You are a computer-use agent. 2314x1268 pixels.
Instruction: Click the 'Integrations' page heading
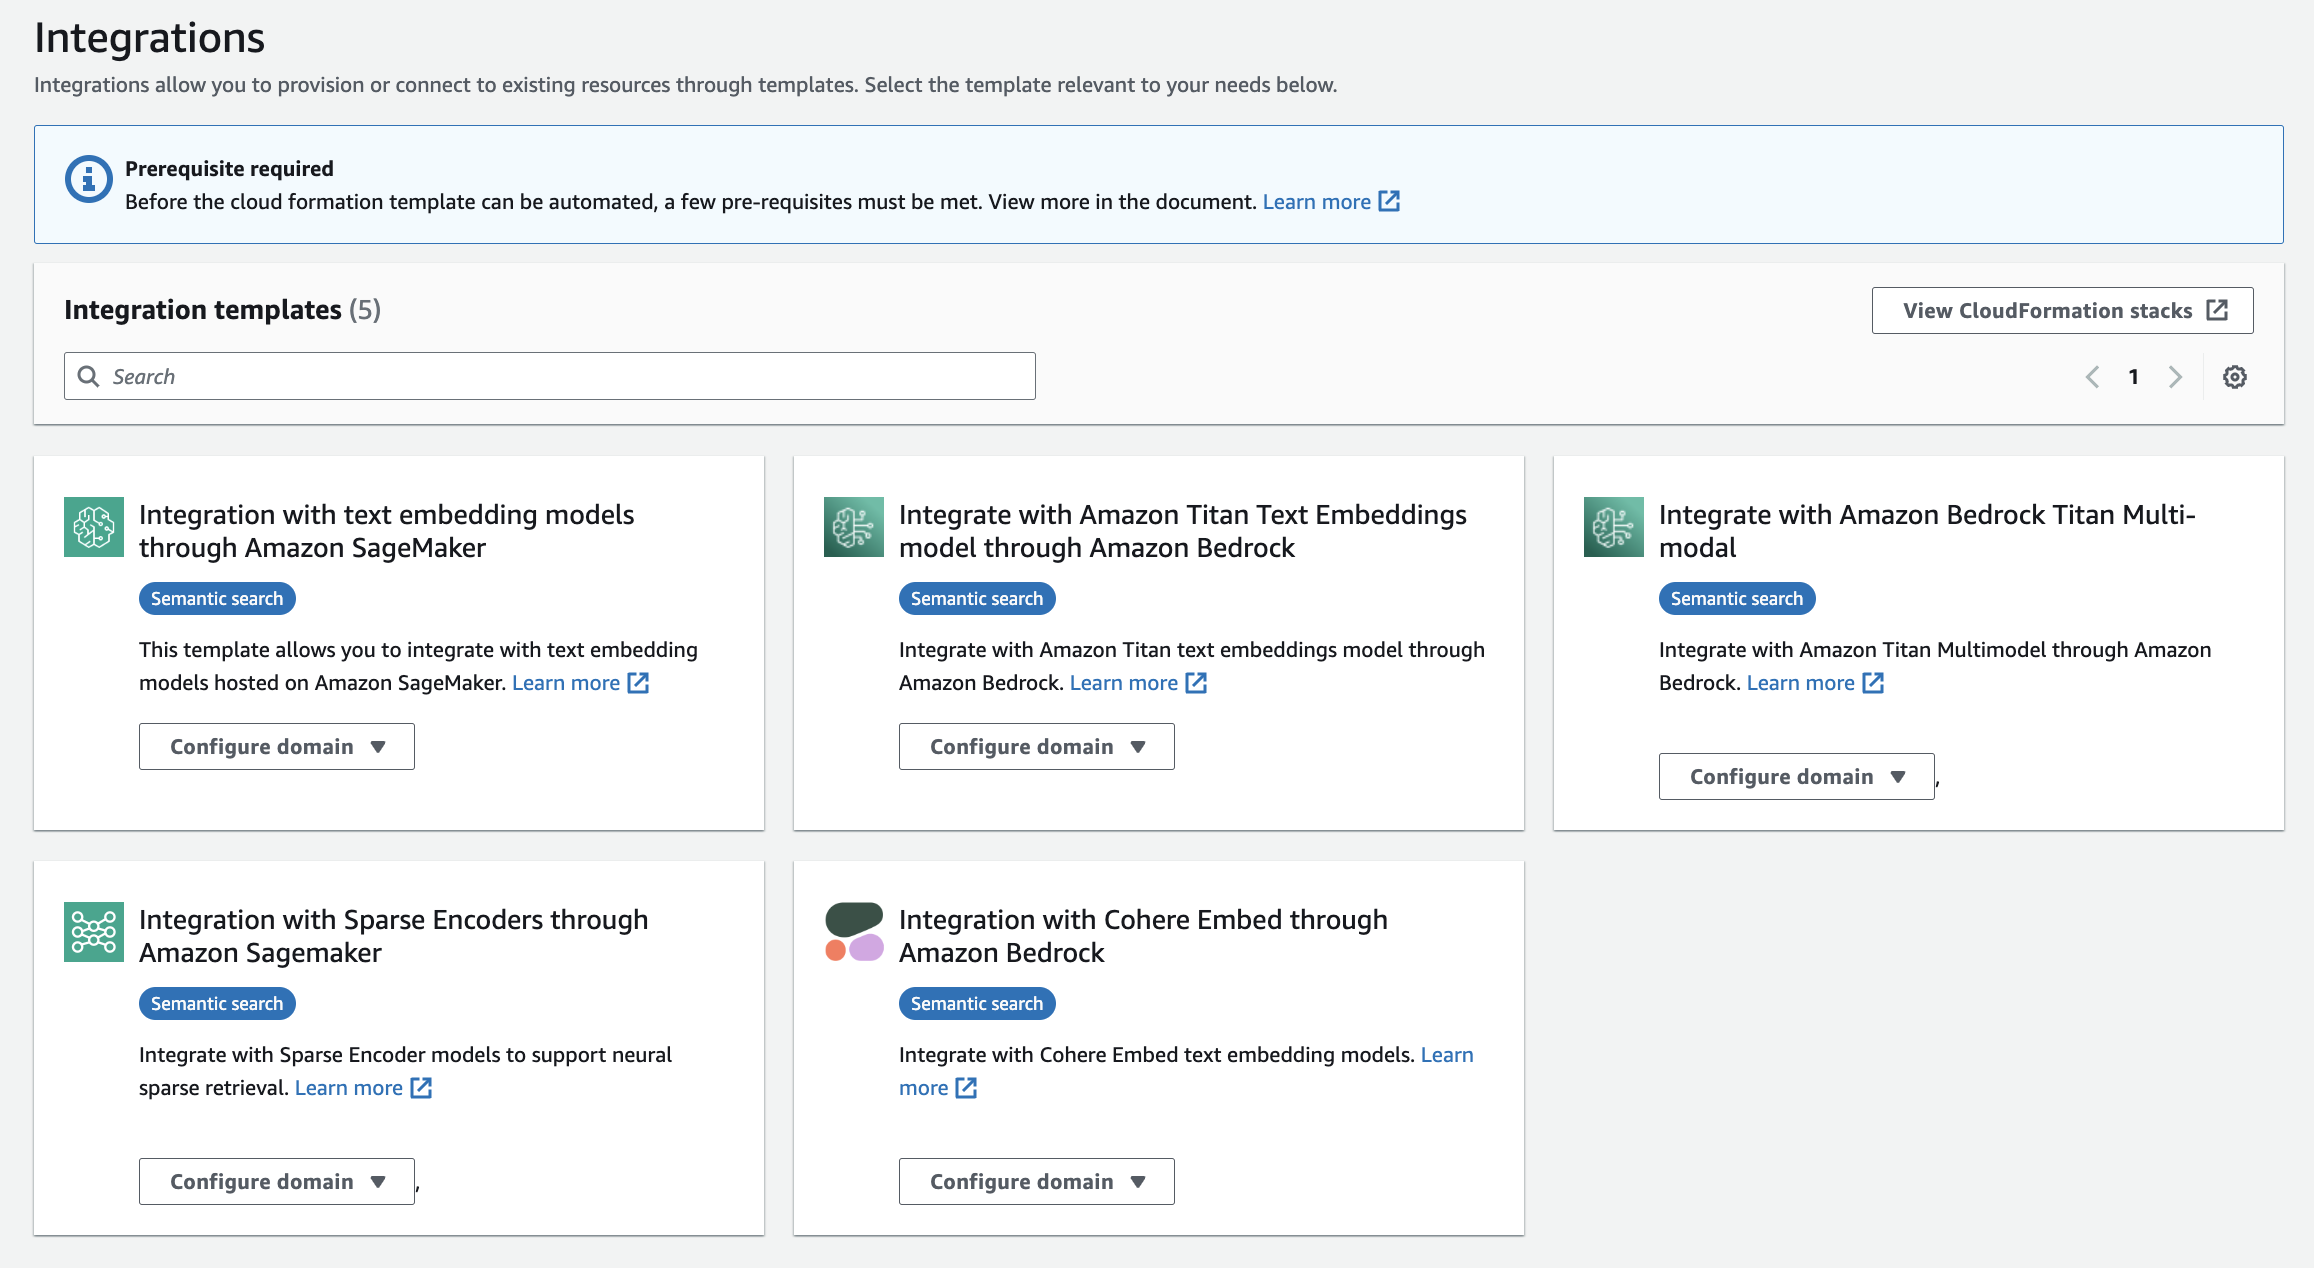(149, 38)
